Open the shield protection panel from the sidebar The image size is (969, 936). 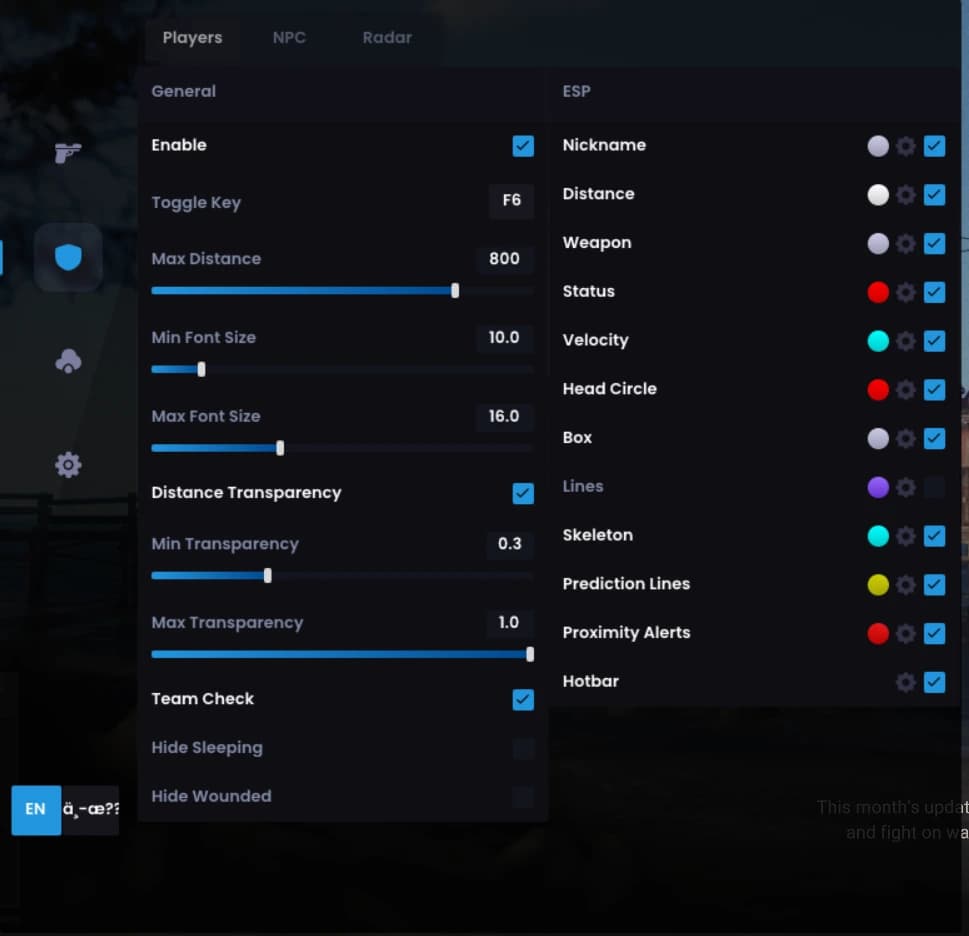[67, 257]
